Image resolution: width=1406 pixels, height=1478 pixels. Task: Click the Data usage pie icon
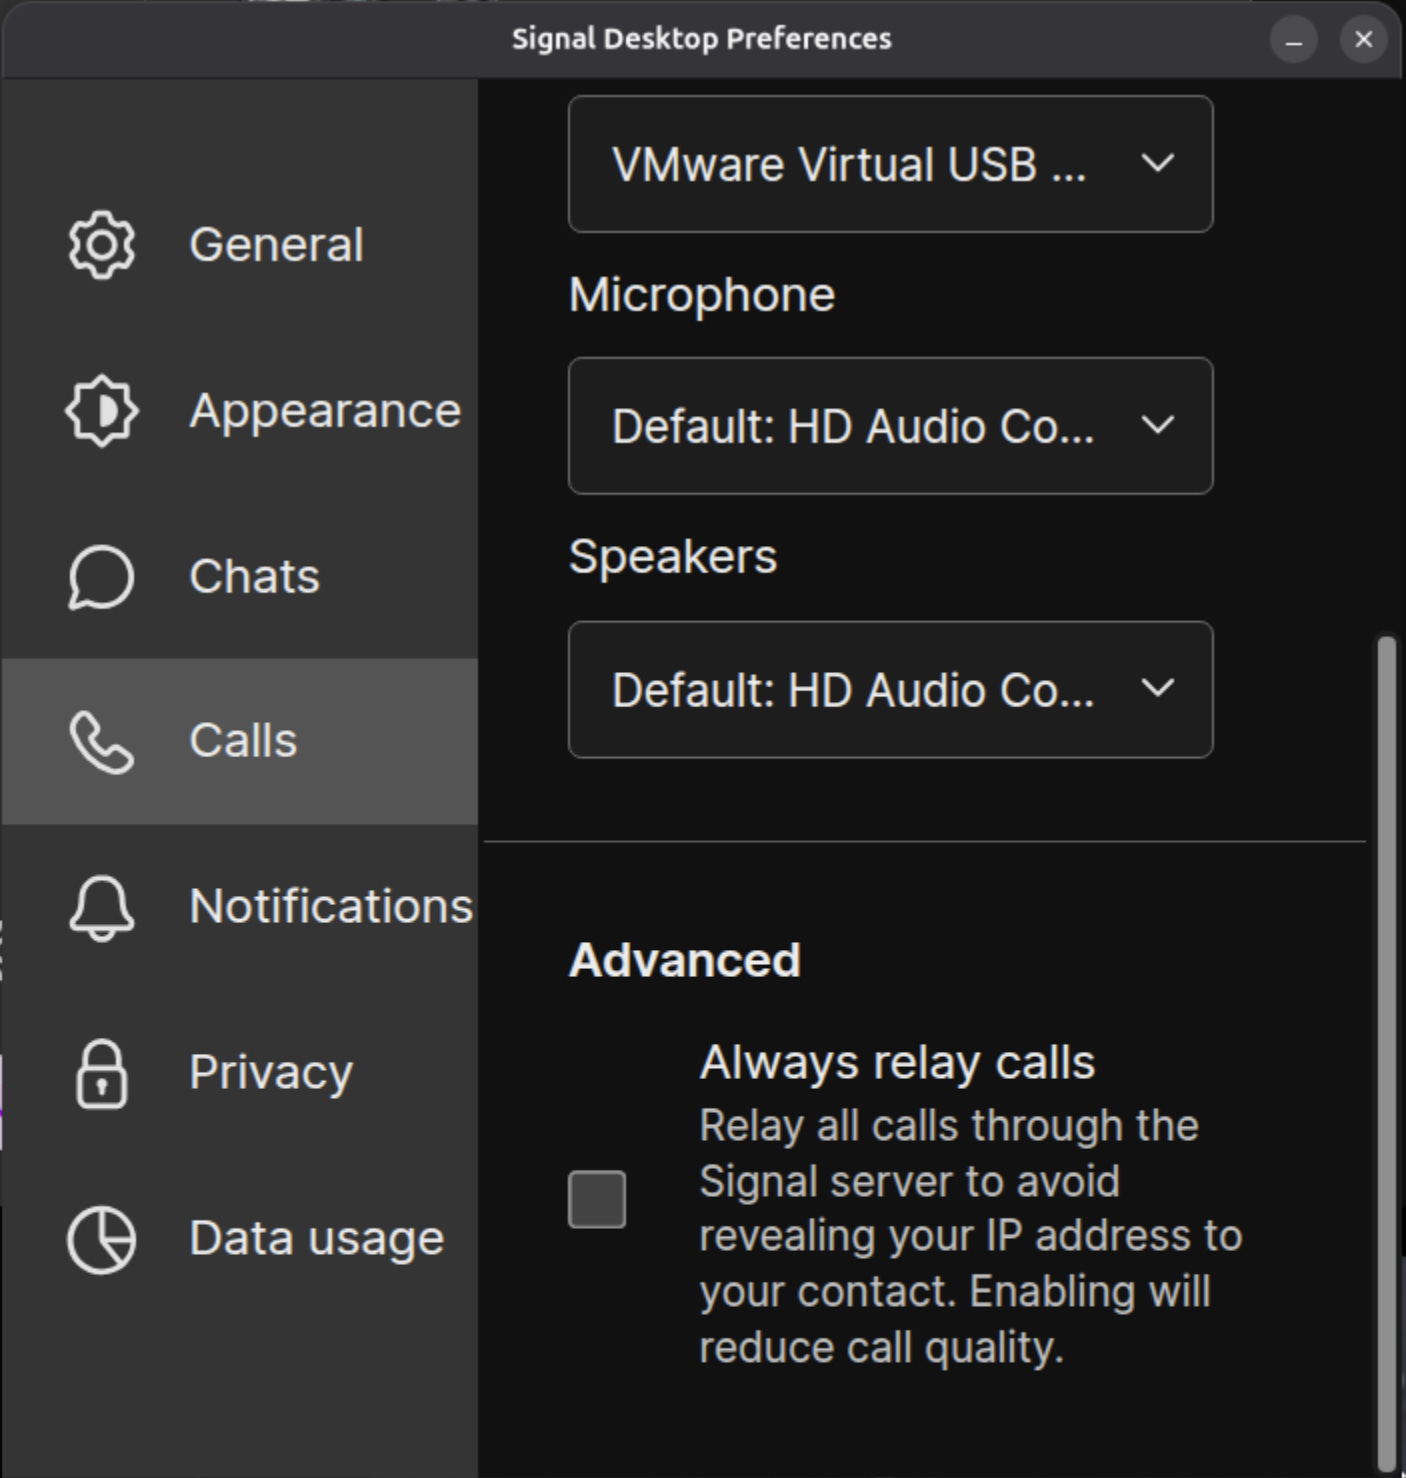point(101,1240)
